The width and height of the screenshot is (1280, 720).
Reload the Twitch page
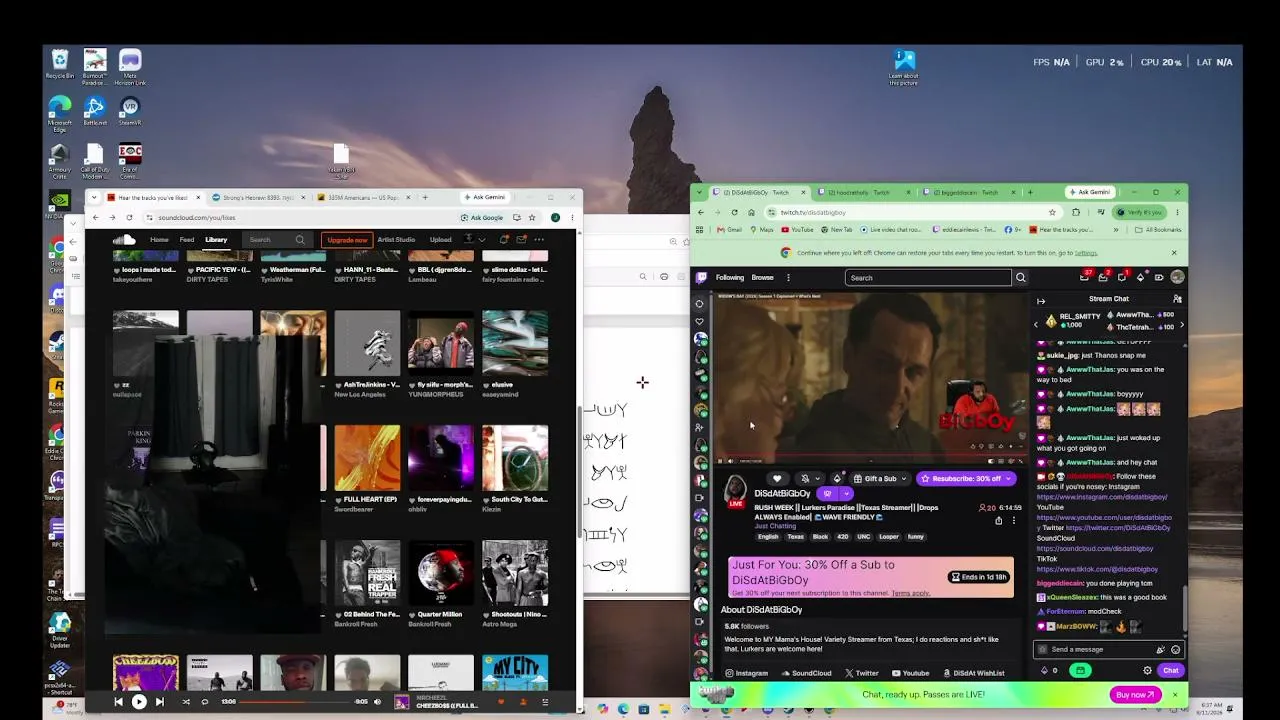tap(735, 212)
